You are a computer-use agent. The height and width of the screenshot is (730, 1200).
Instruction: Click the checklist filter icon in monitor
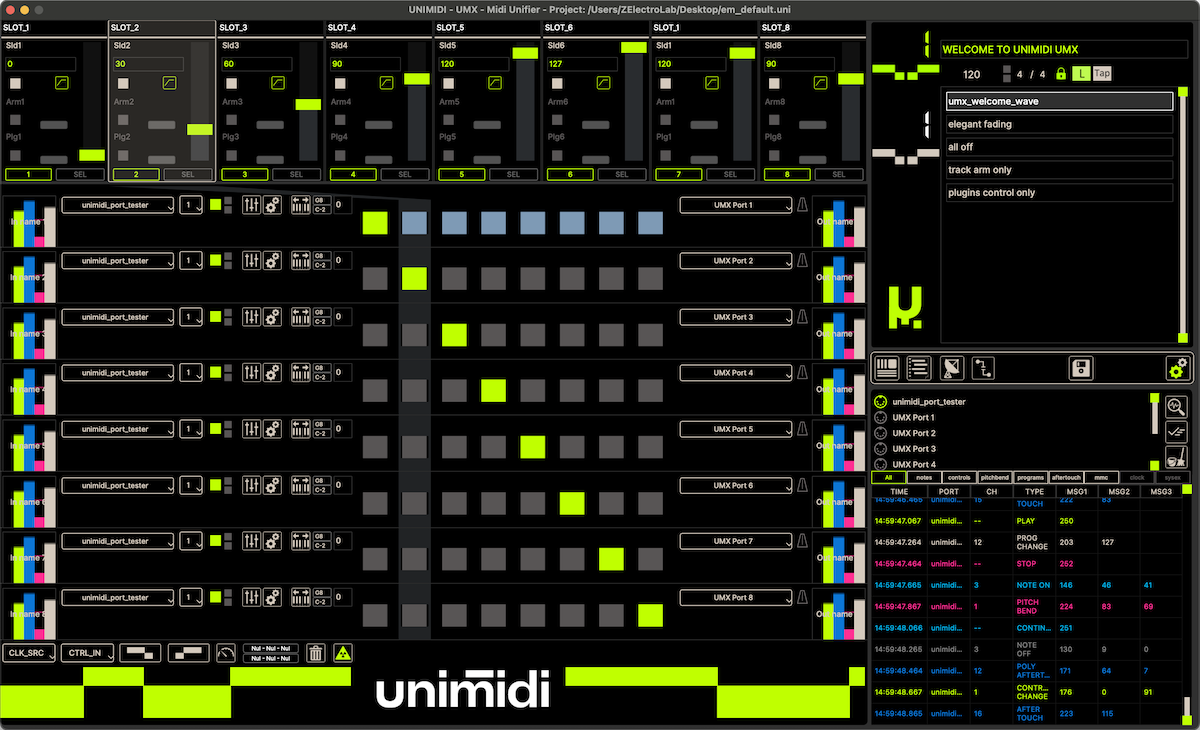coord(1177,433)
